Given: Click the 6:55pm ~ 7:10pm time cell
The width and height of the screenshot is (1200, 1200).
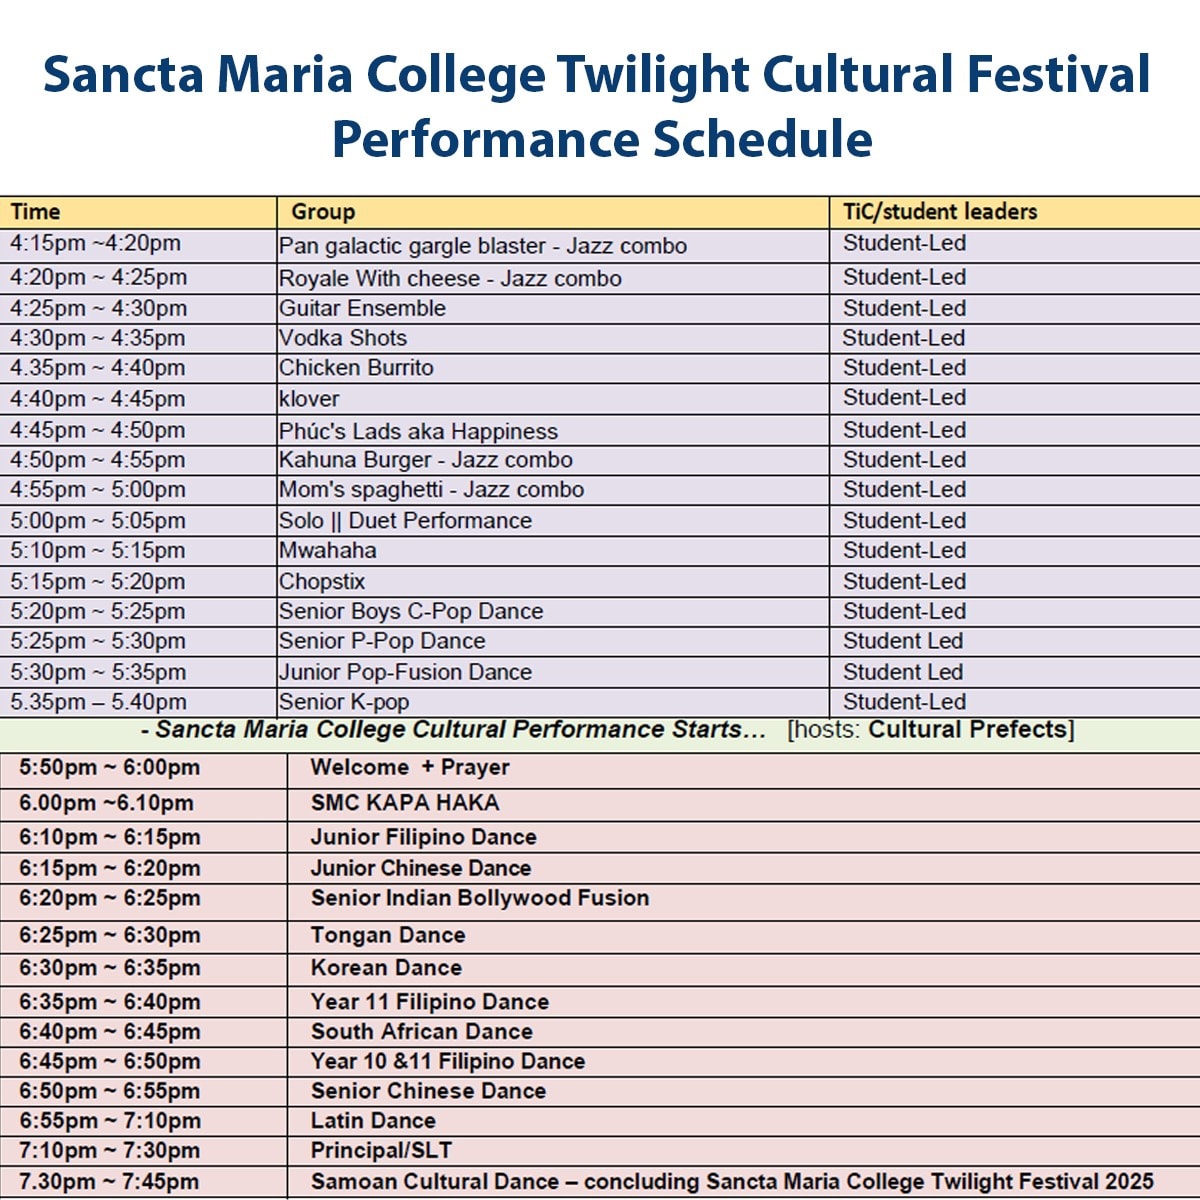Looking at the screenshot, I should click(x=110, y=1121).
